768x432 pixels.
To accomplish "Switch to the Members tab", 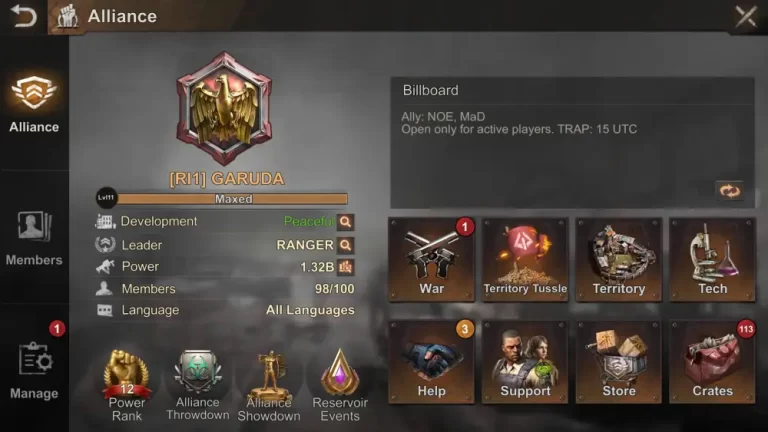I will point(34,239).
